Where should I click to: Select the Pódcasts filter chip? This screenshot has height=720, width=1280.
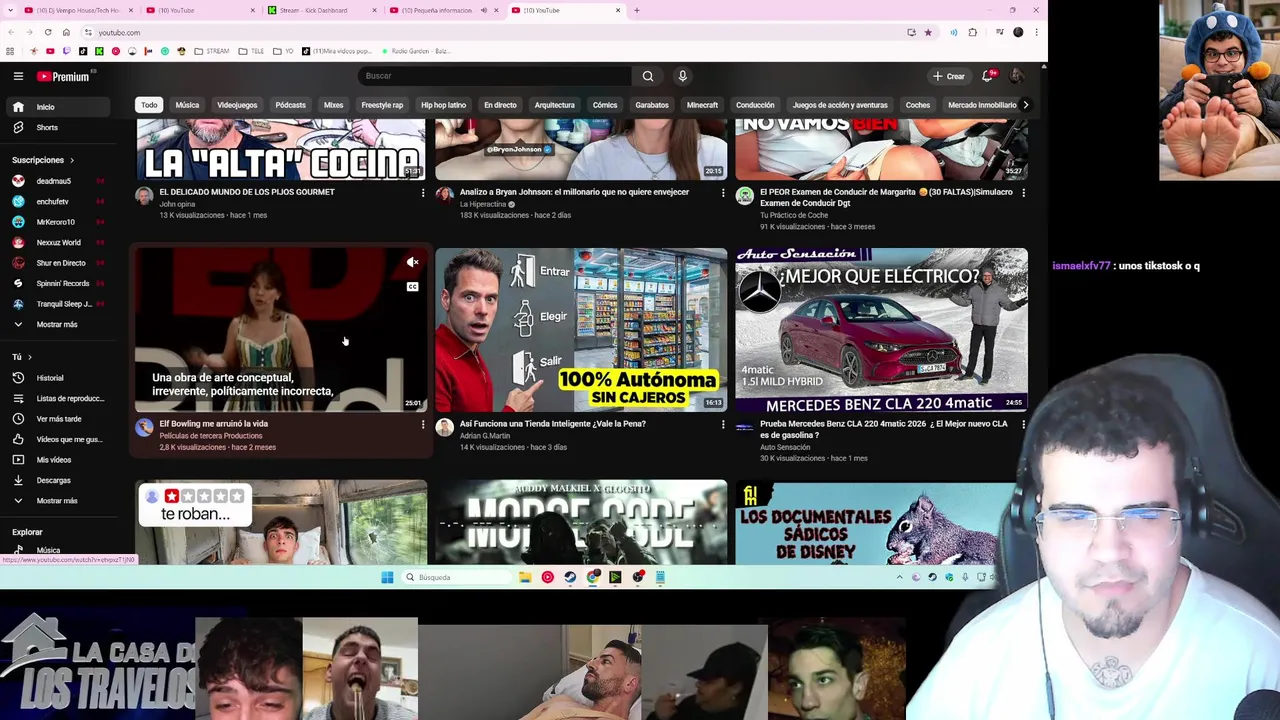coord(290,105)
